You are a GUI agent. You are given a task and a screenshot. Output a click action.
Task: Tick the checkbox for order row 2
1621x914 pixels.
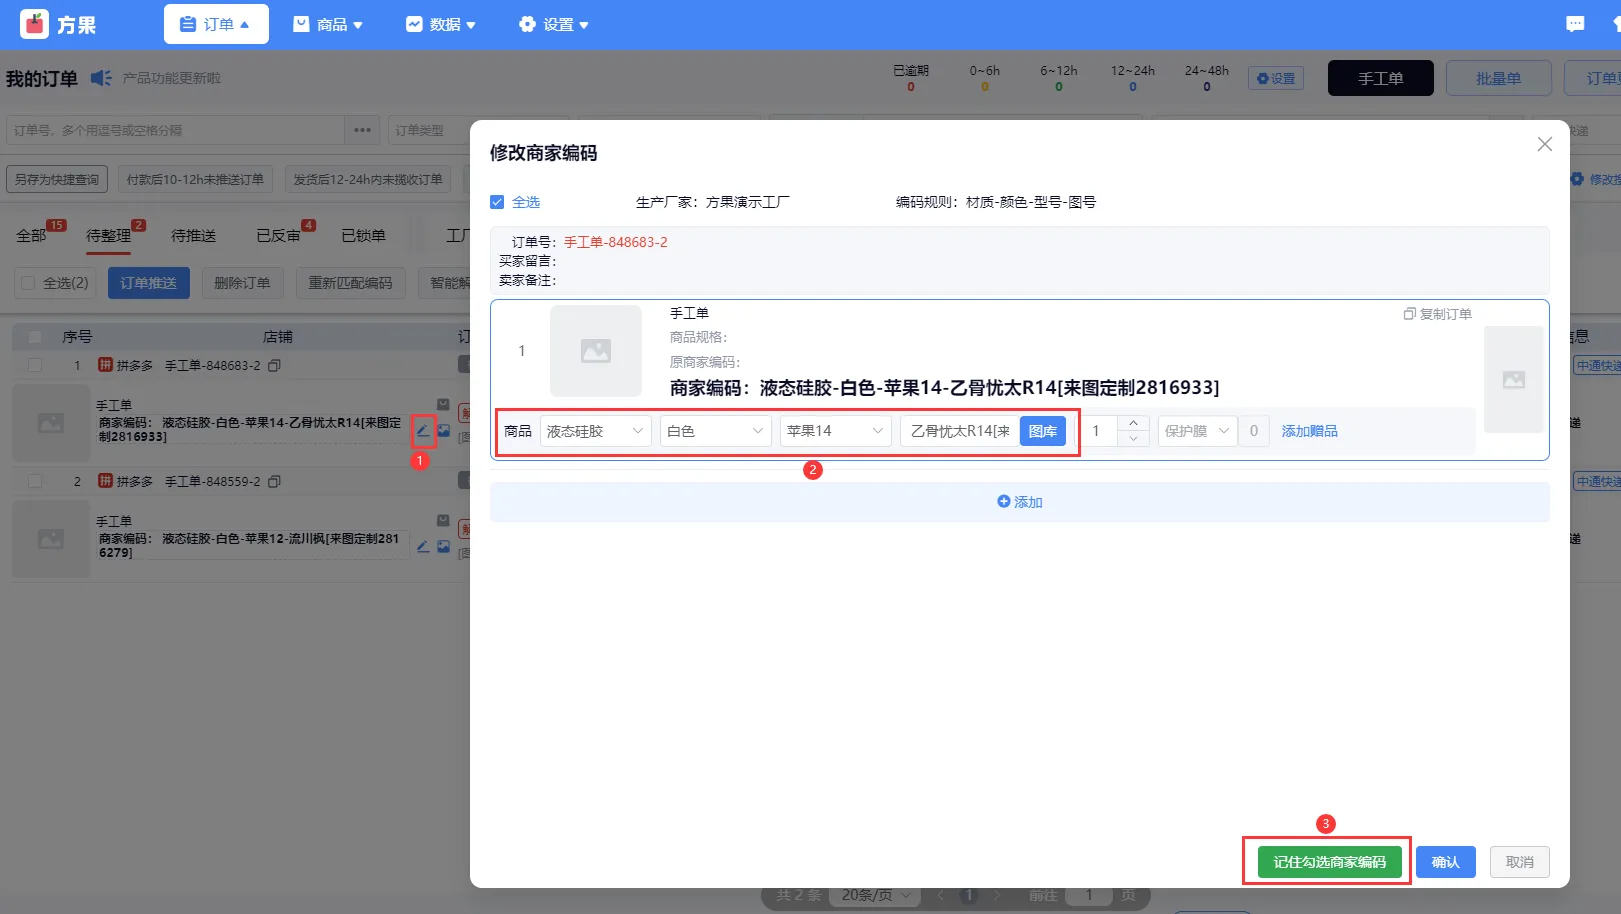35,481
